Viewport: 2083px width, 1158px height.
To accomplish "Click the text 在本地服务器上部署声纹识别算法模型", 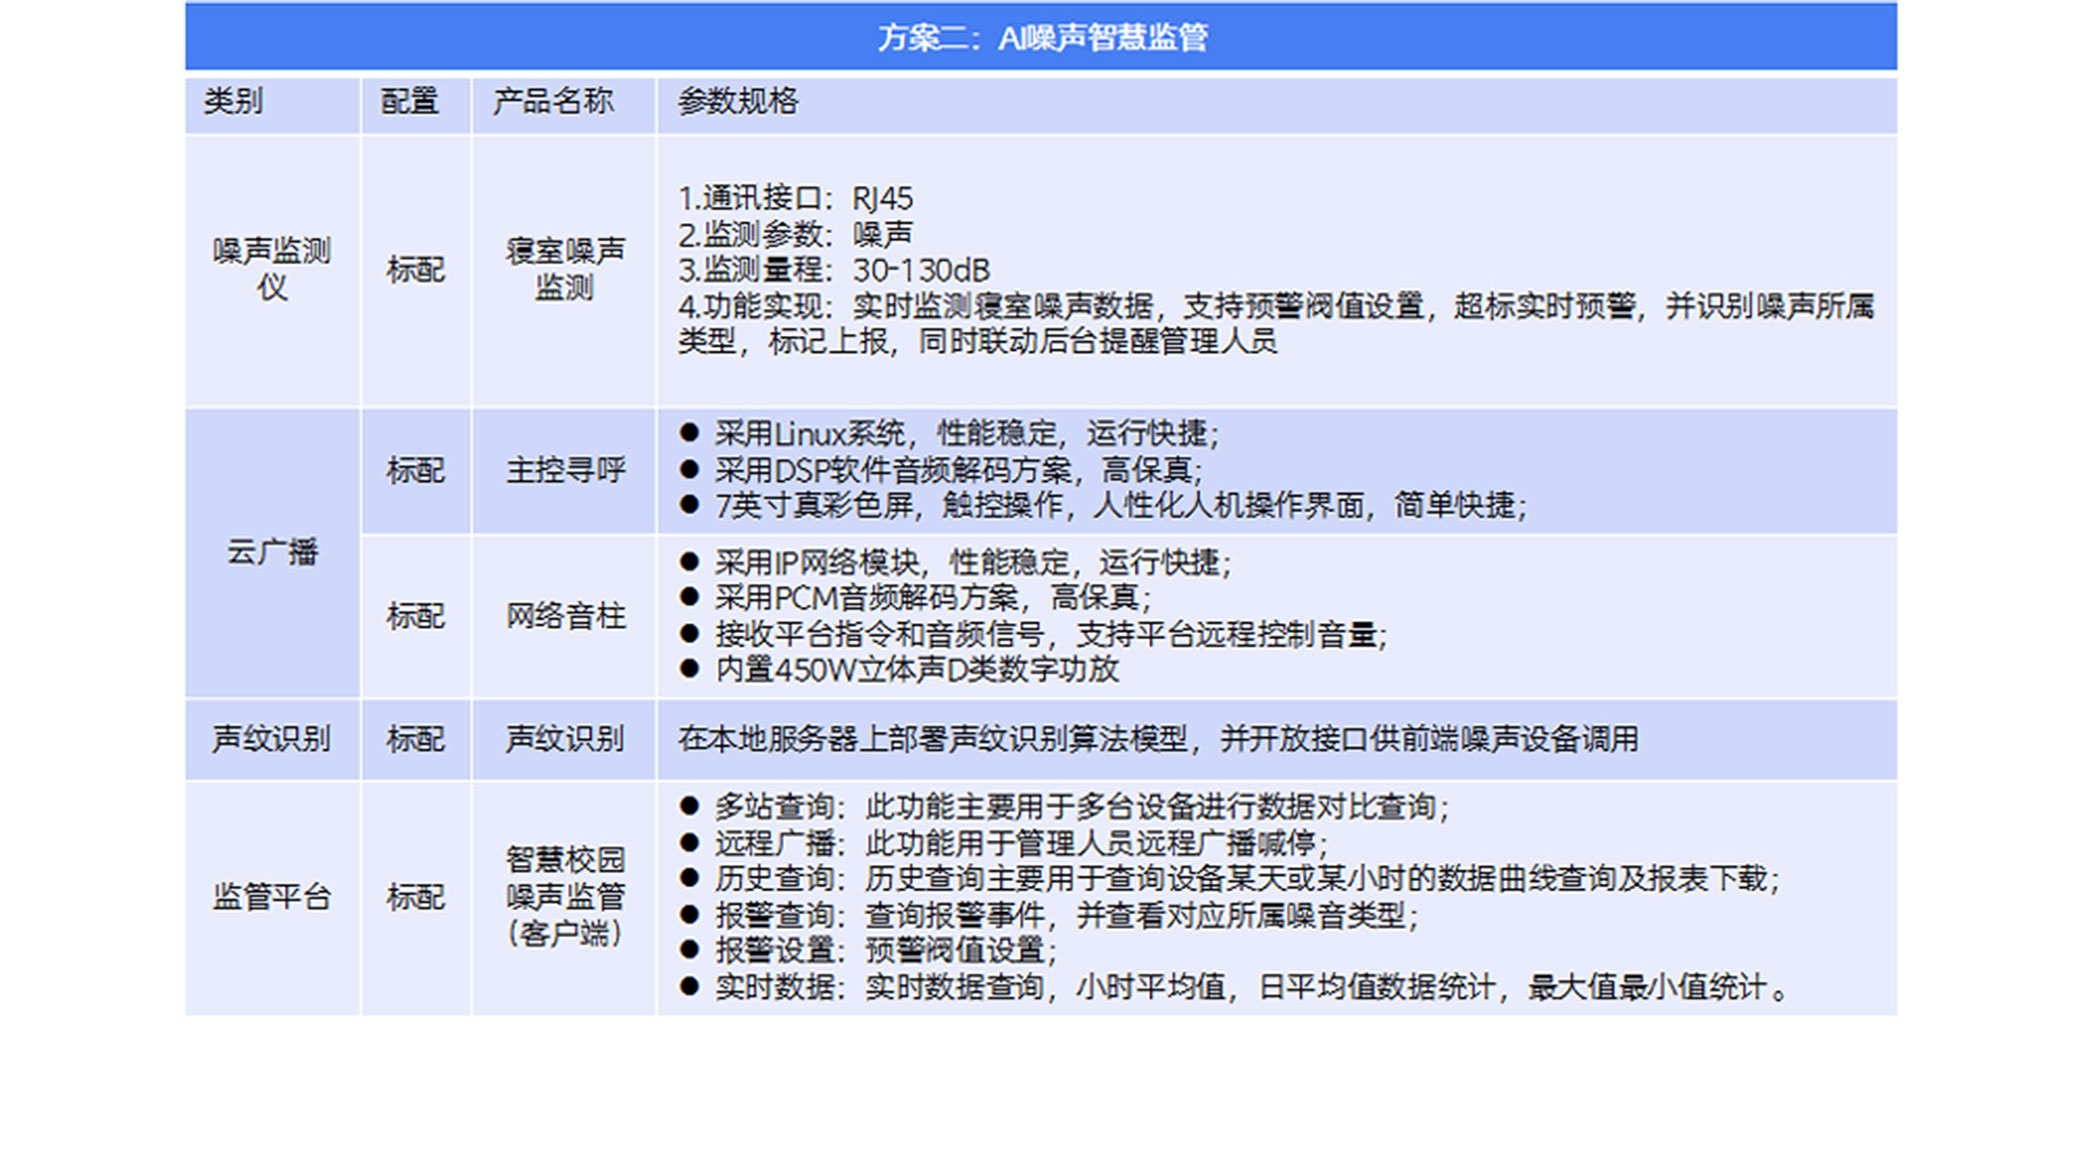I will [x=1157, y=739].
